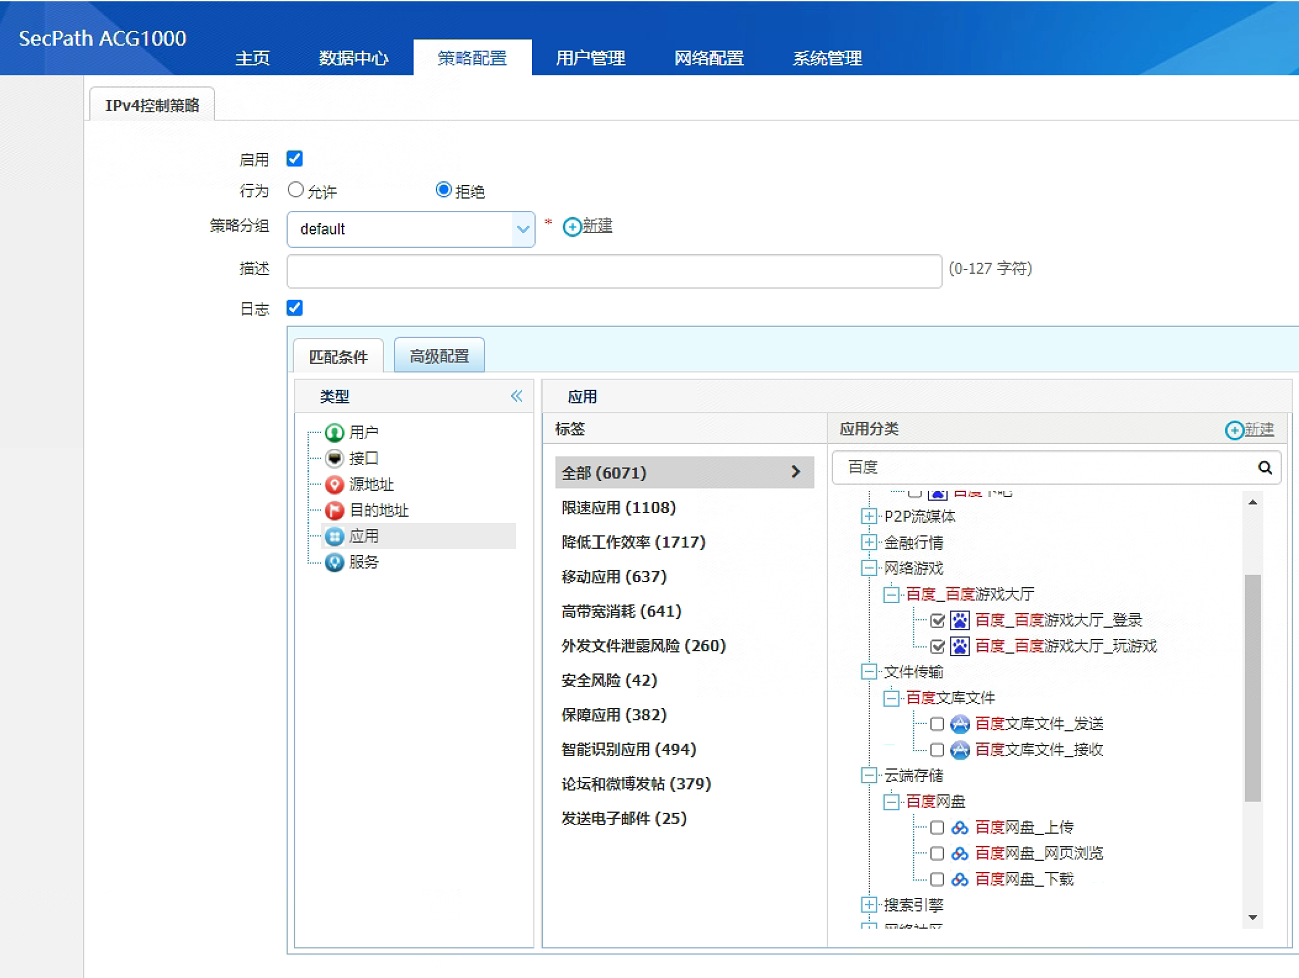Expand the P2P流媒体 category node

[x=869, y=516]
